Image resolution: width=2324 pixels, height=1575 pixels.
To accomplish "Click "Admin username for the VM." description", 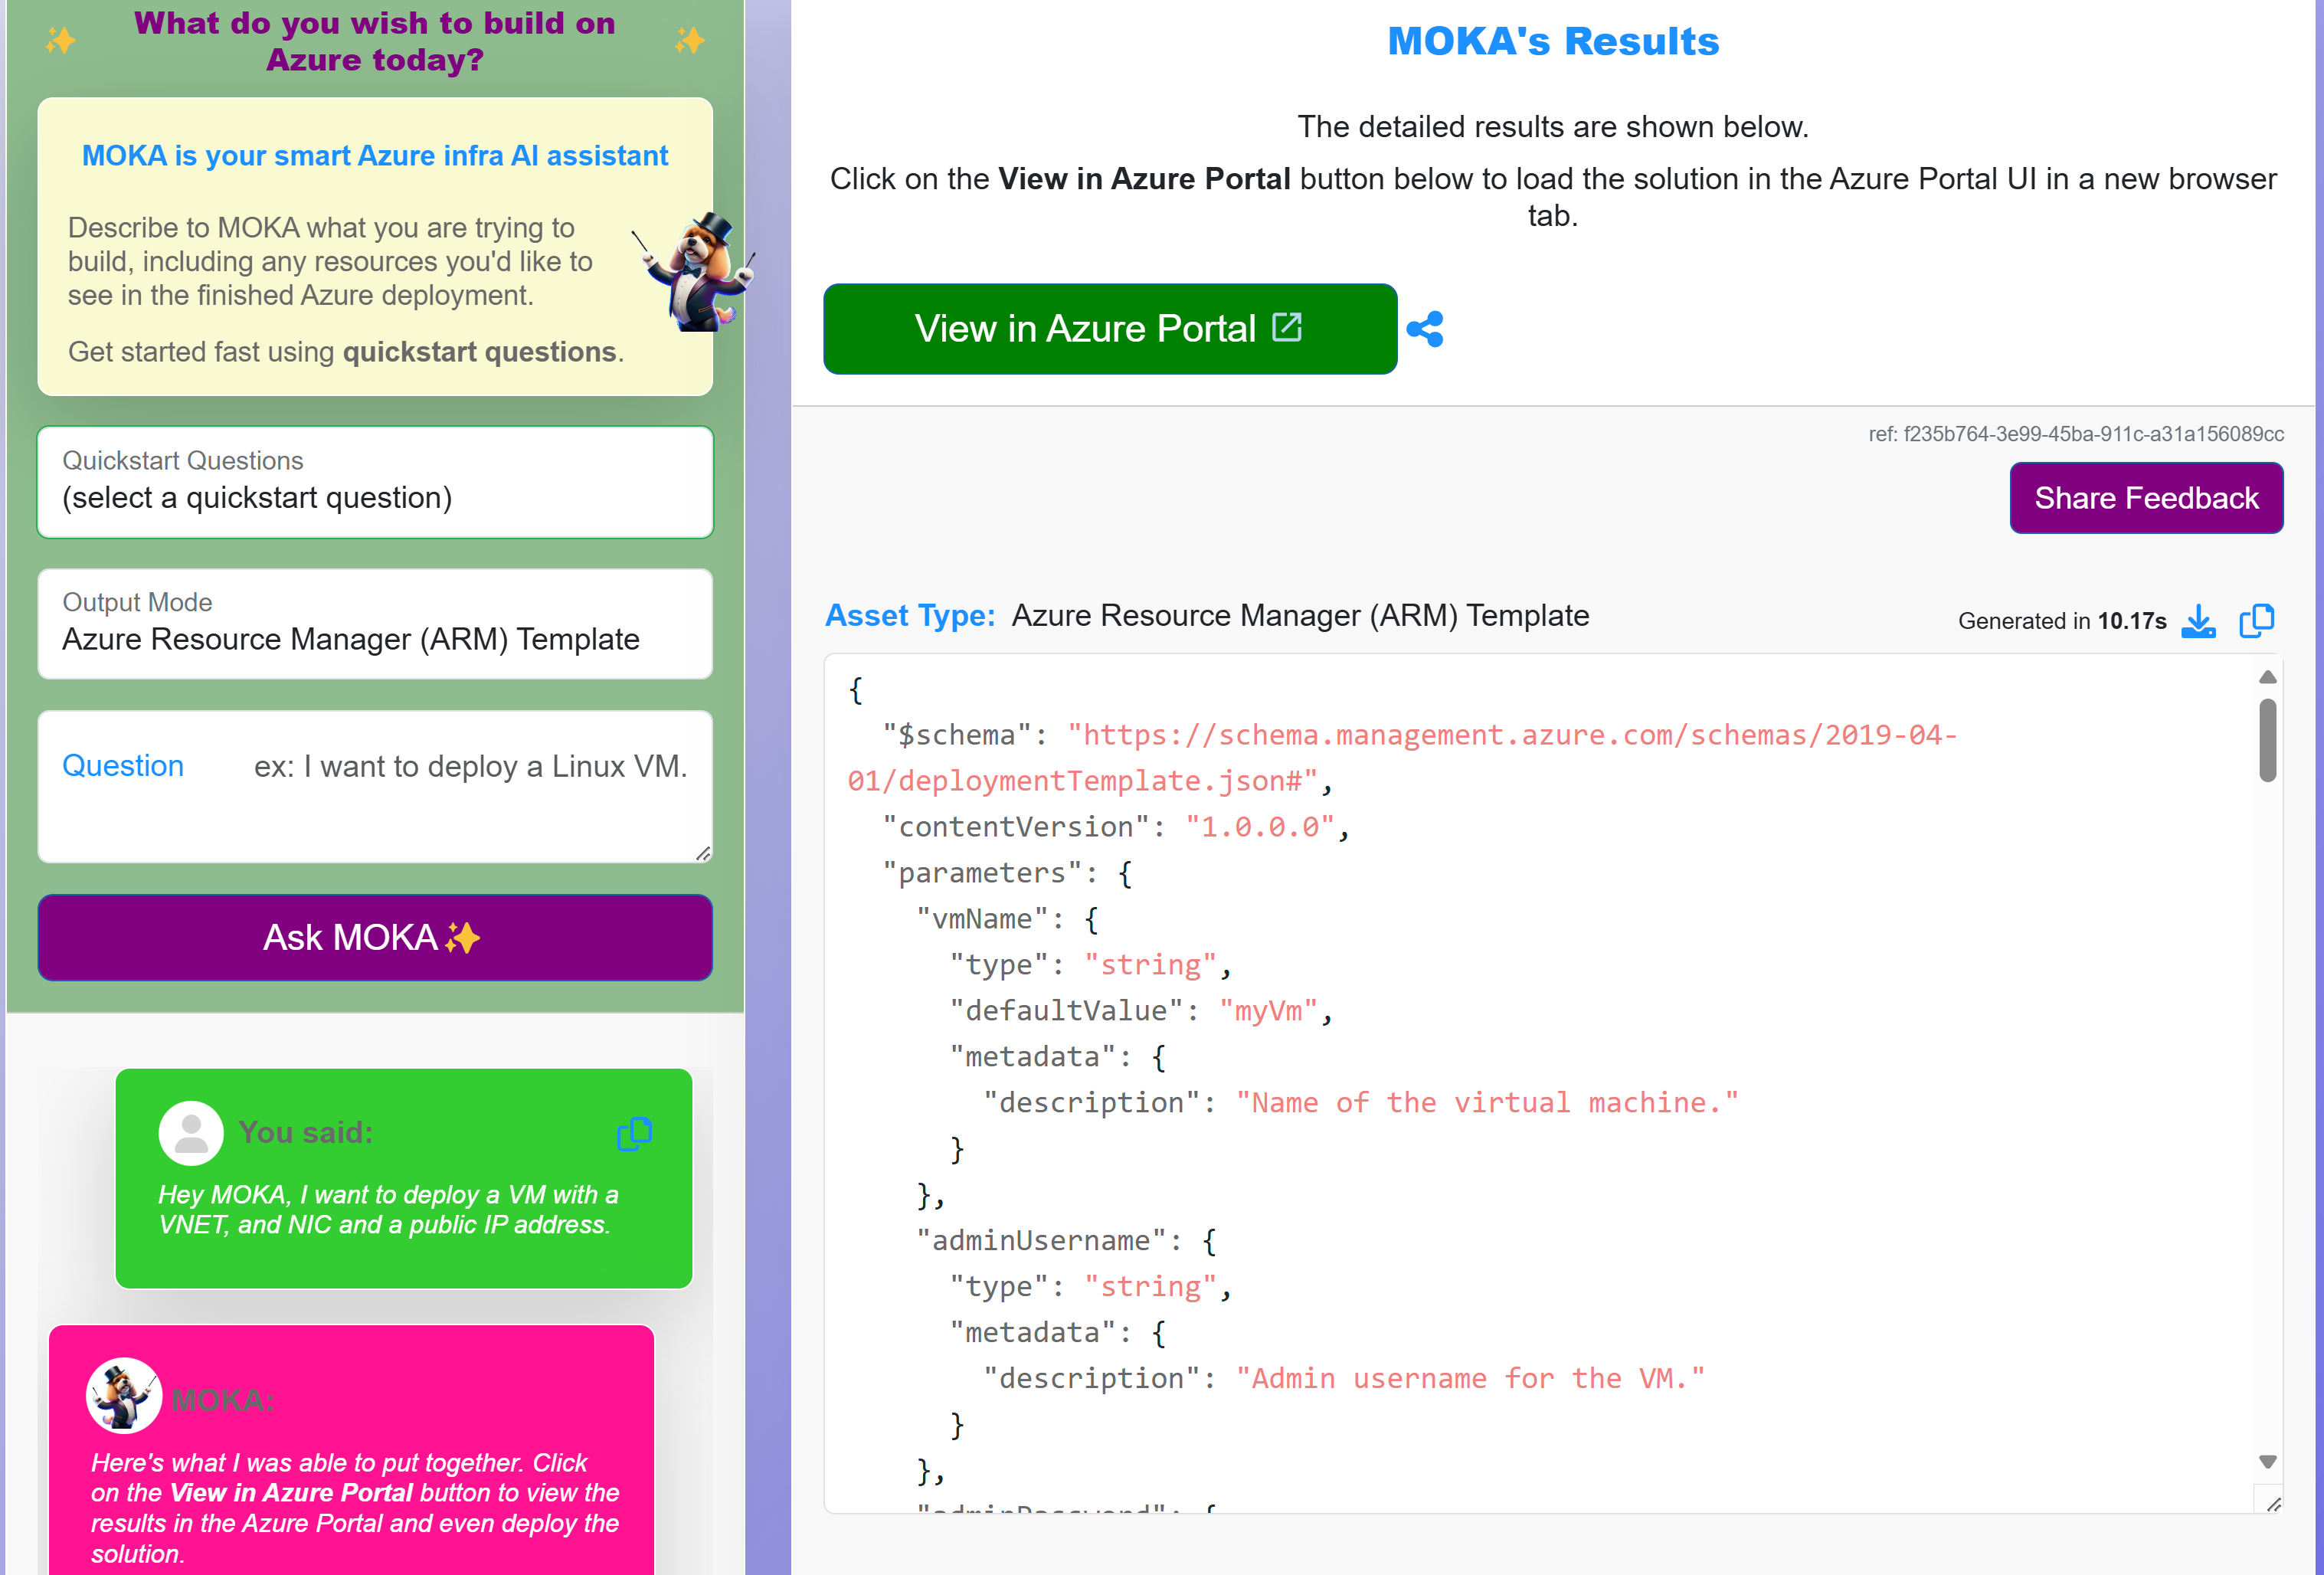I will tap(1470, 1379).
